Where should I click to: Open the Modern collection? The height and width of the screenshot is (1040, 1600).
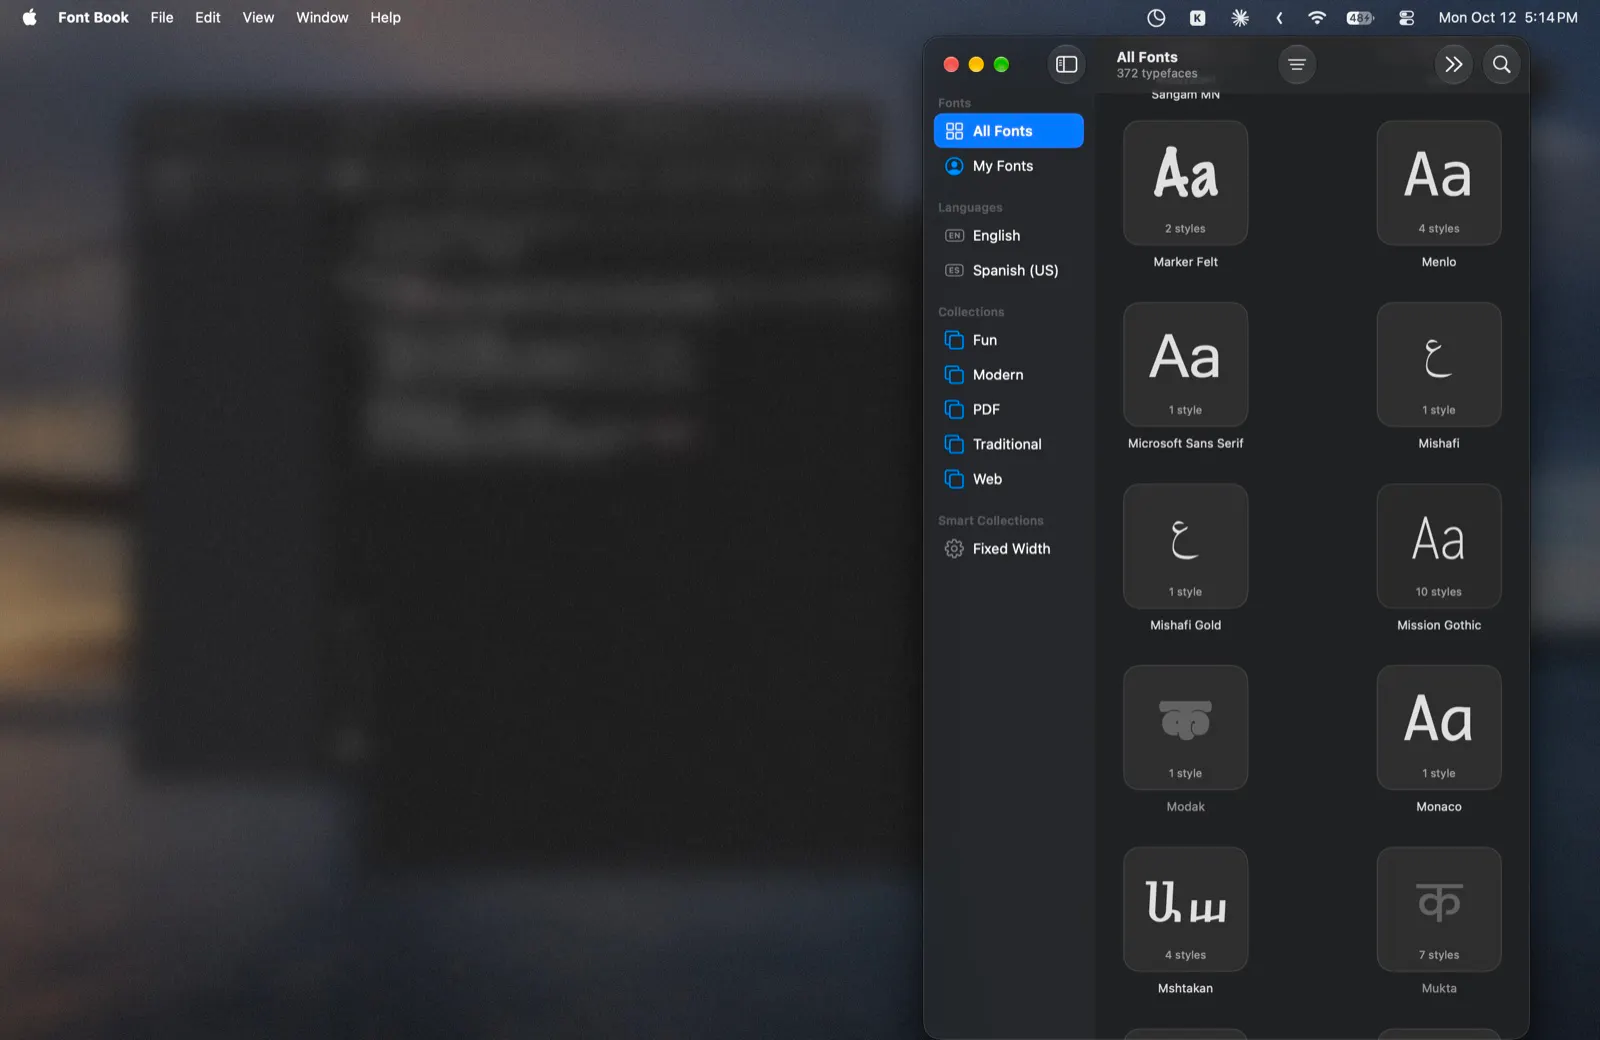[1008, 375]
